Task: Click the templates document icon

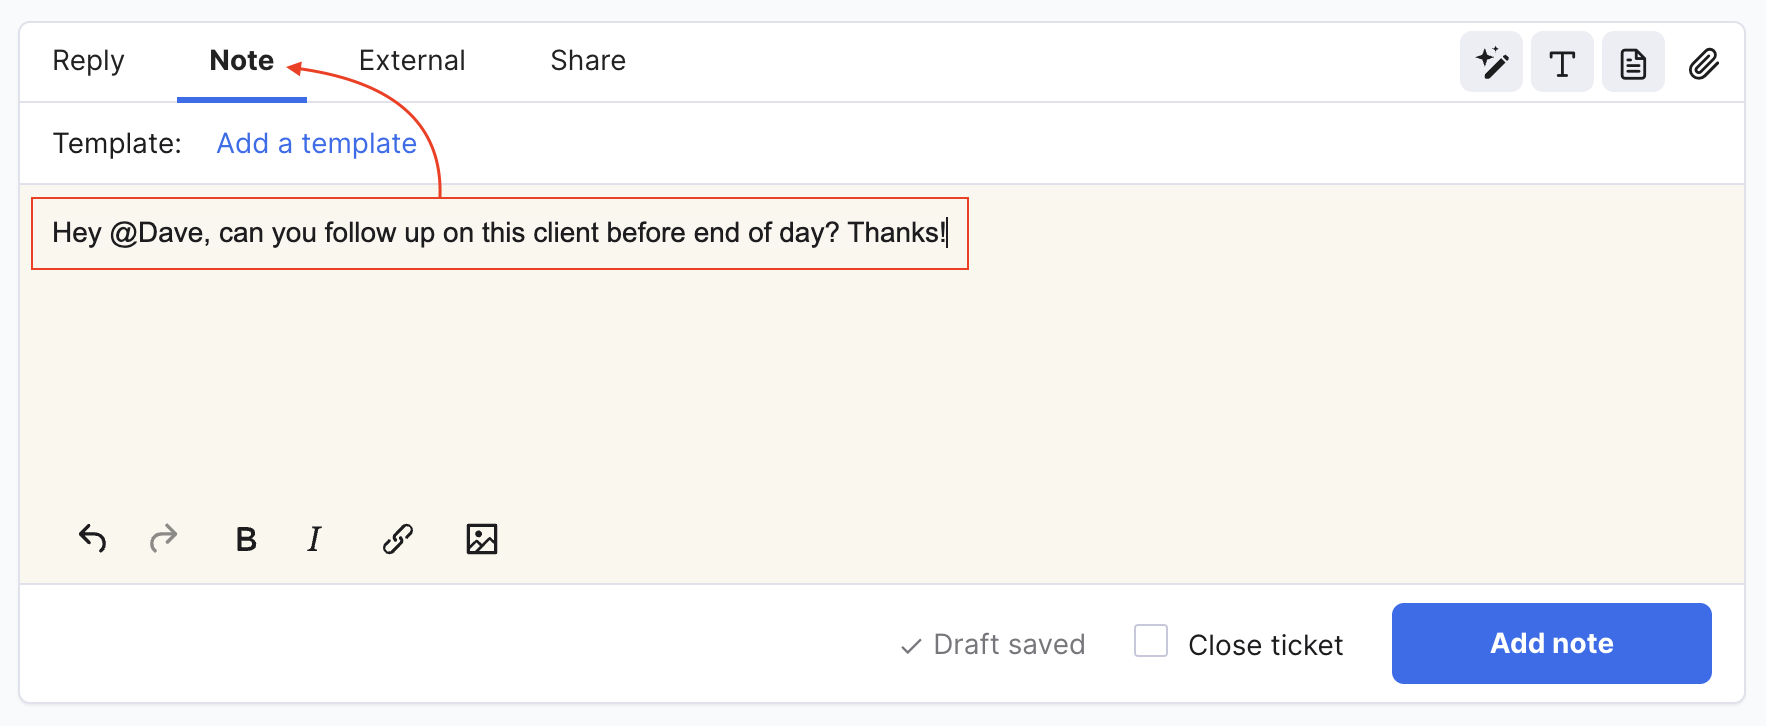Action: pyautogui.click(x=1633, y=62)
